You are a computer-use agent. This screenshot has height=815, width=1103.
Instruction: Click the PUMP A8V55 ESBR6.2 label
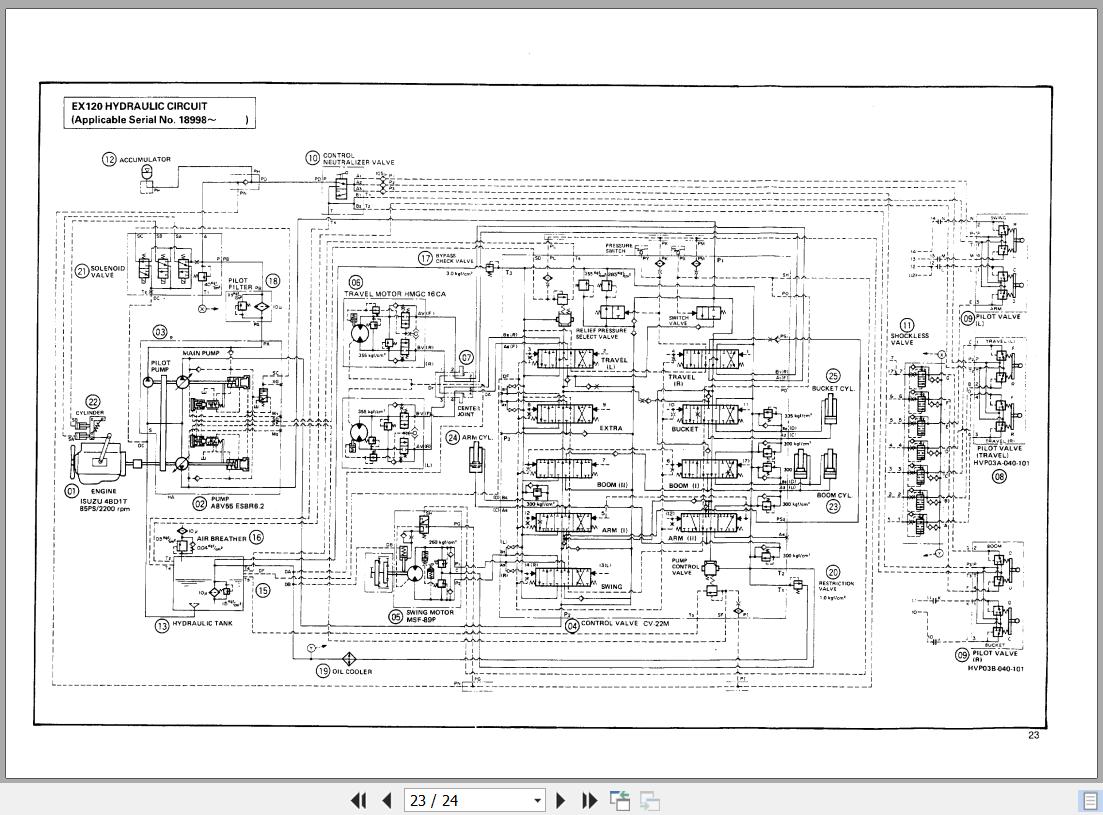pyautogui.click(x=237, y=502)
